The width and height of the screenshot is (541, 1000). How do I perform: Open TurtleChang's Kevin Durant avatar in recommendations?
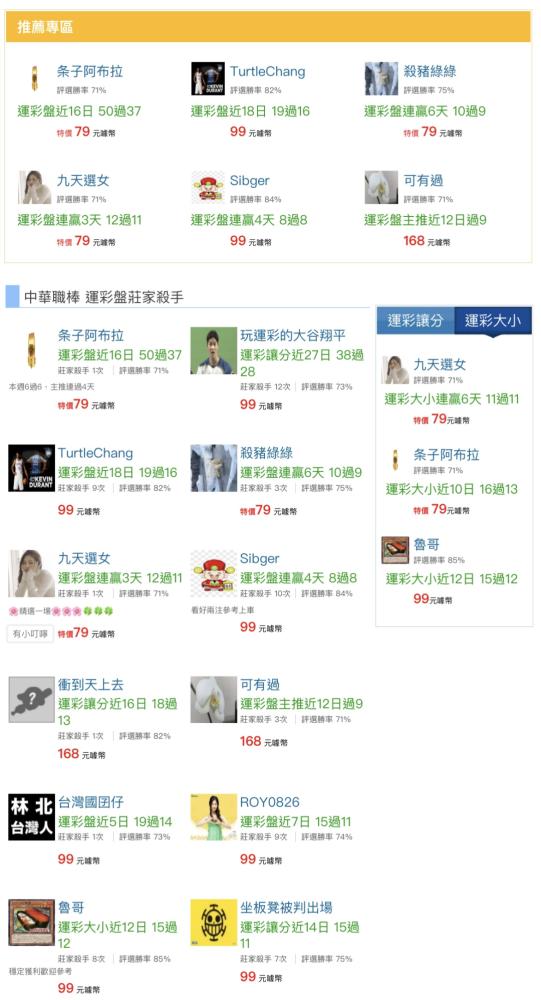(x=208, y=79)
